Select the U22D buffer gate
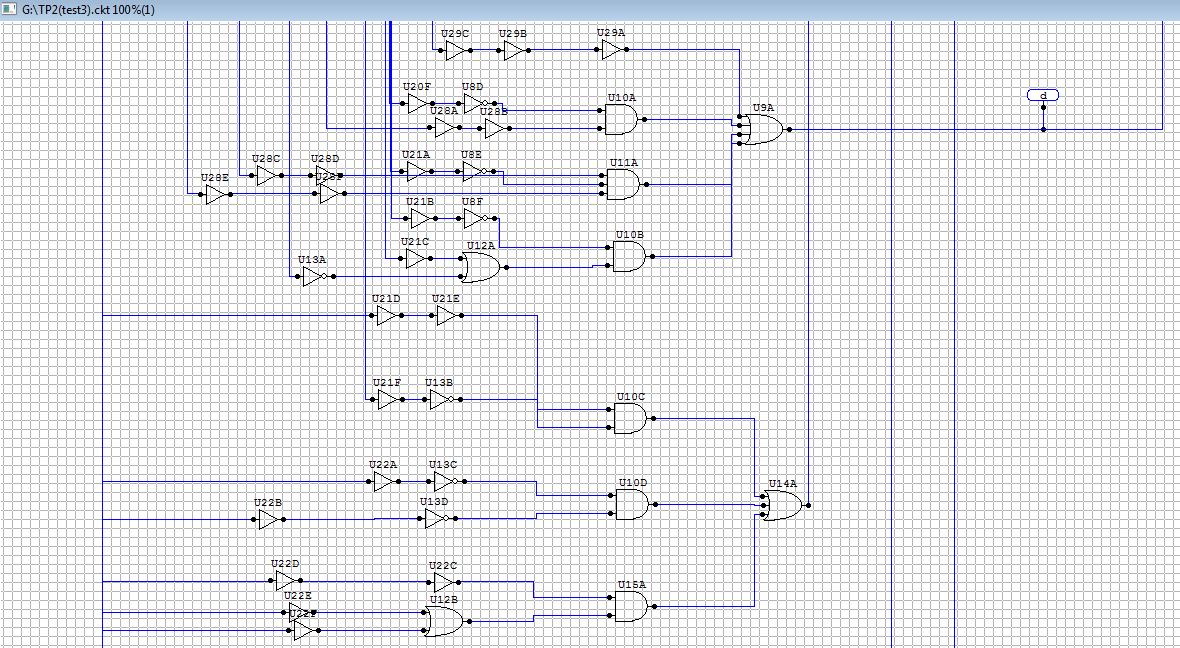 pos(285,581)
